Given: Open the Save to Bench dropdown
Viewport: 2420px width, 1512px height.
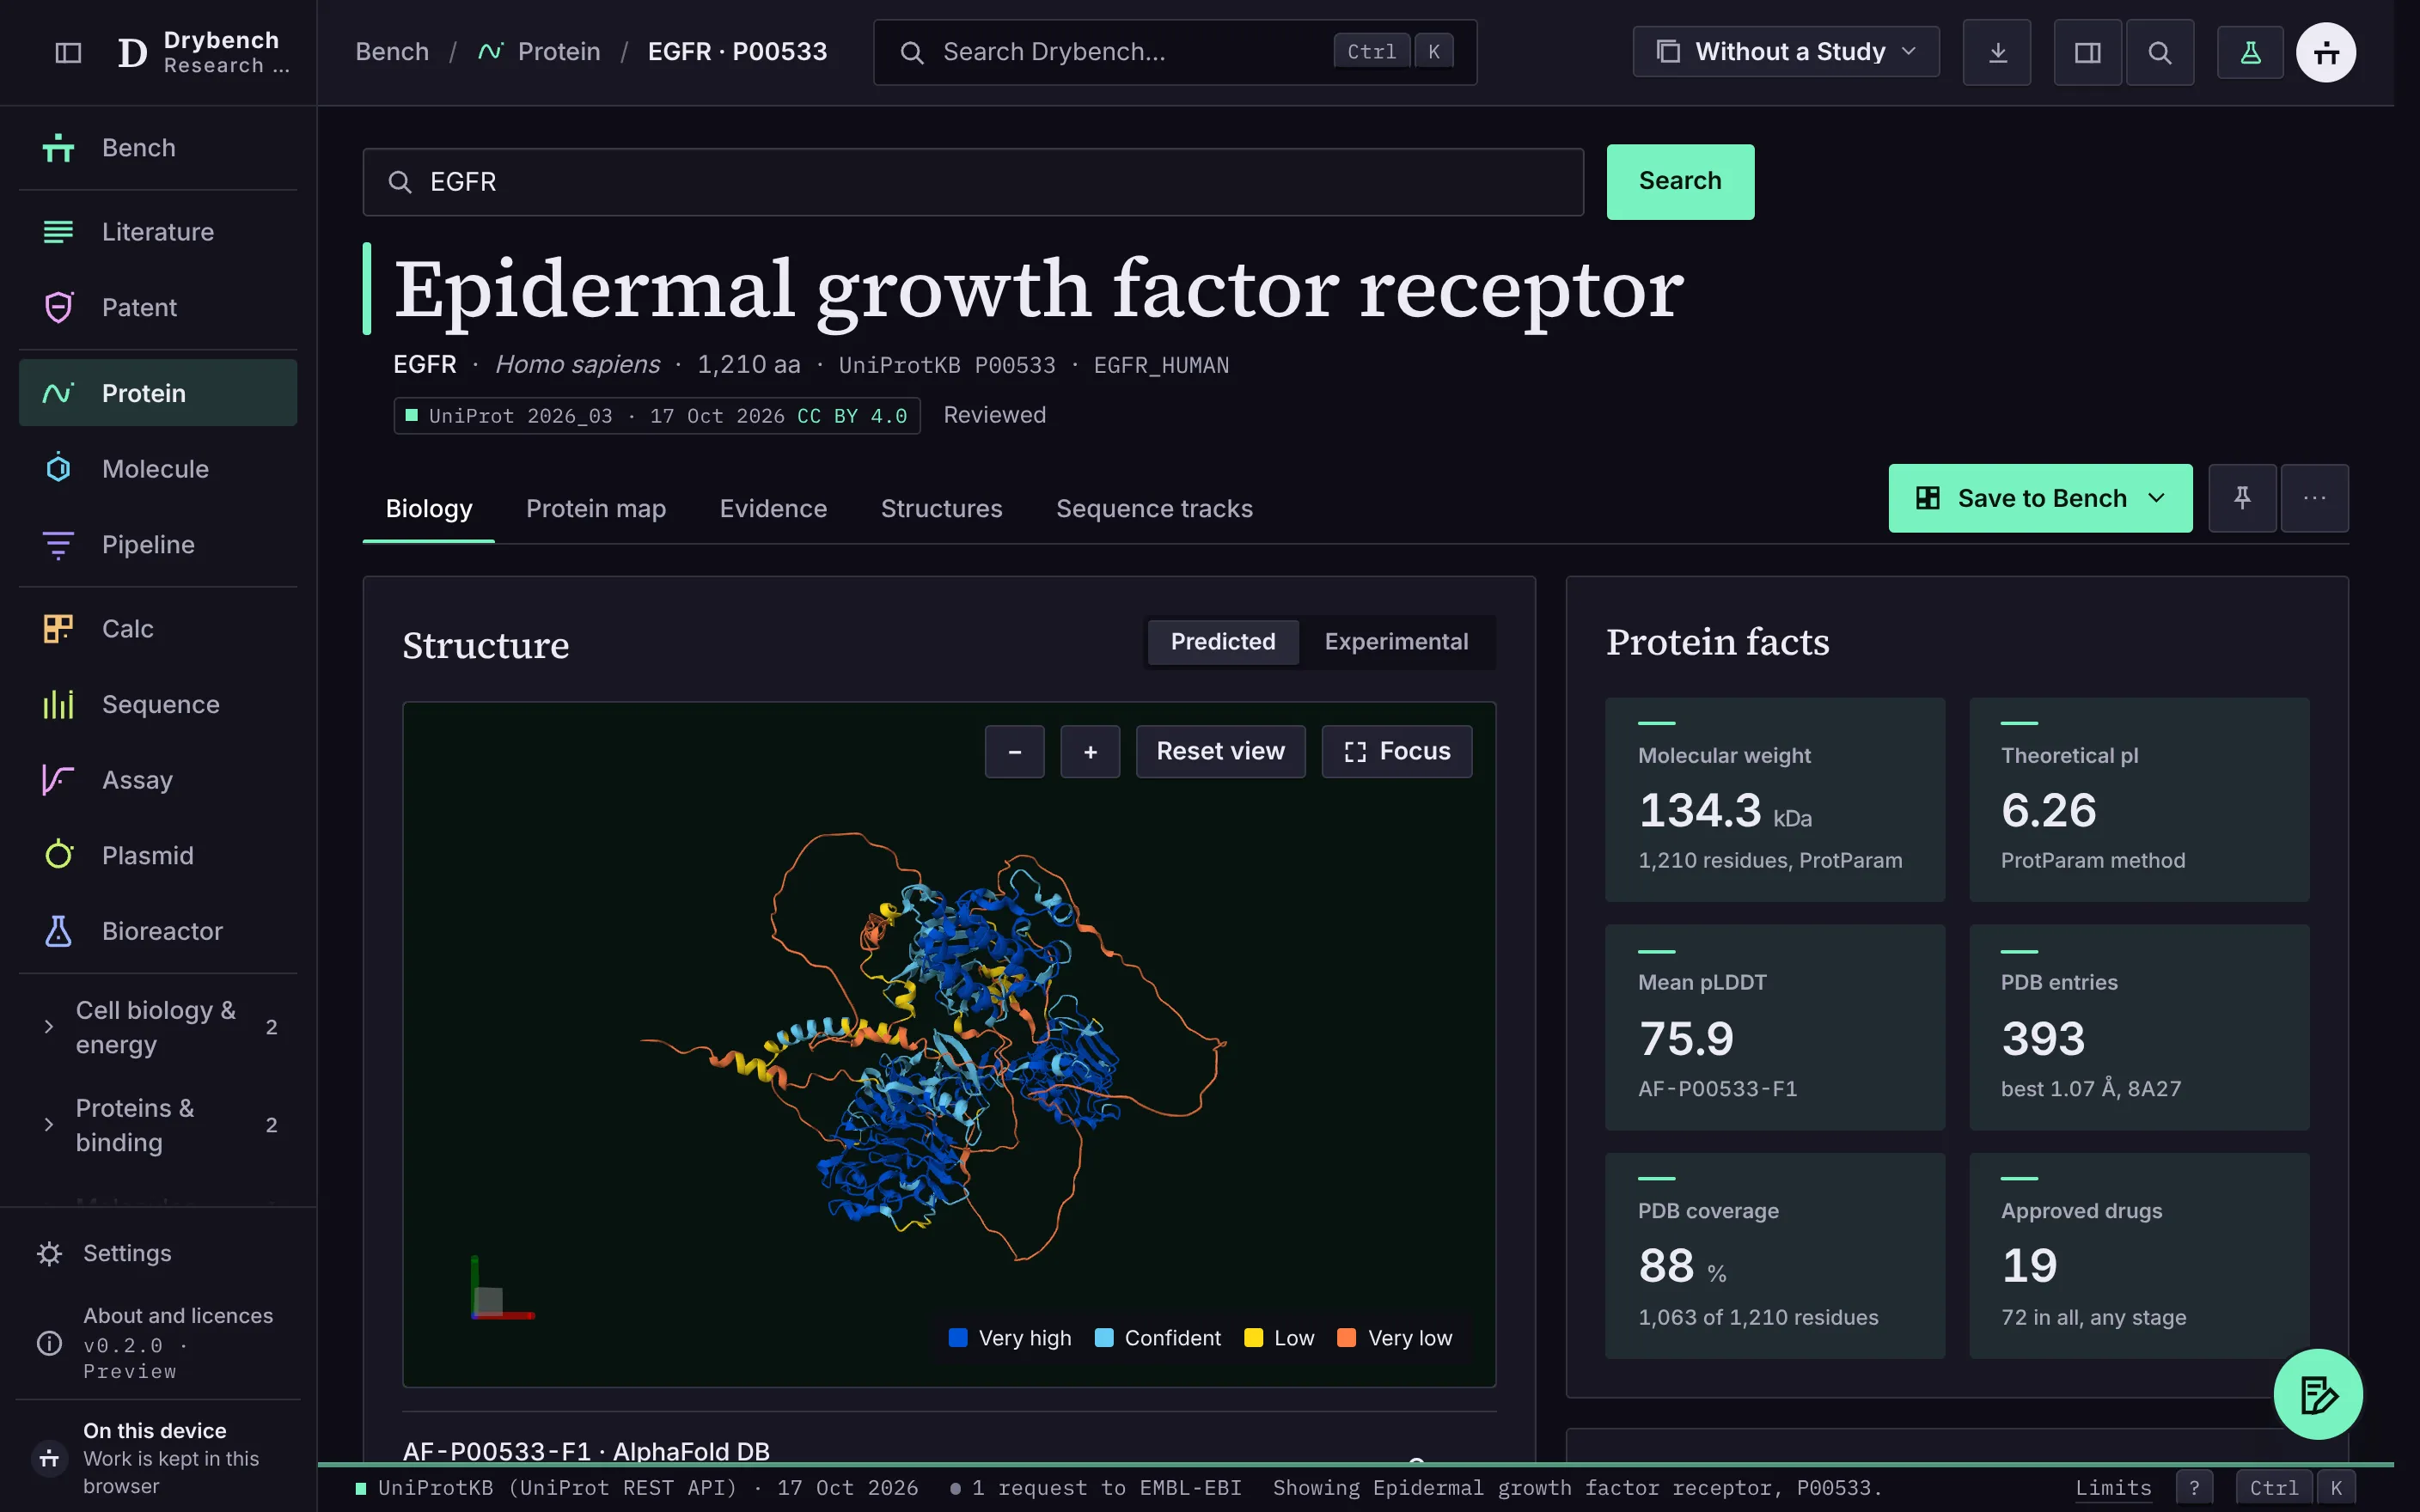Looking at the screenshot, I should tap(2040, 498).
